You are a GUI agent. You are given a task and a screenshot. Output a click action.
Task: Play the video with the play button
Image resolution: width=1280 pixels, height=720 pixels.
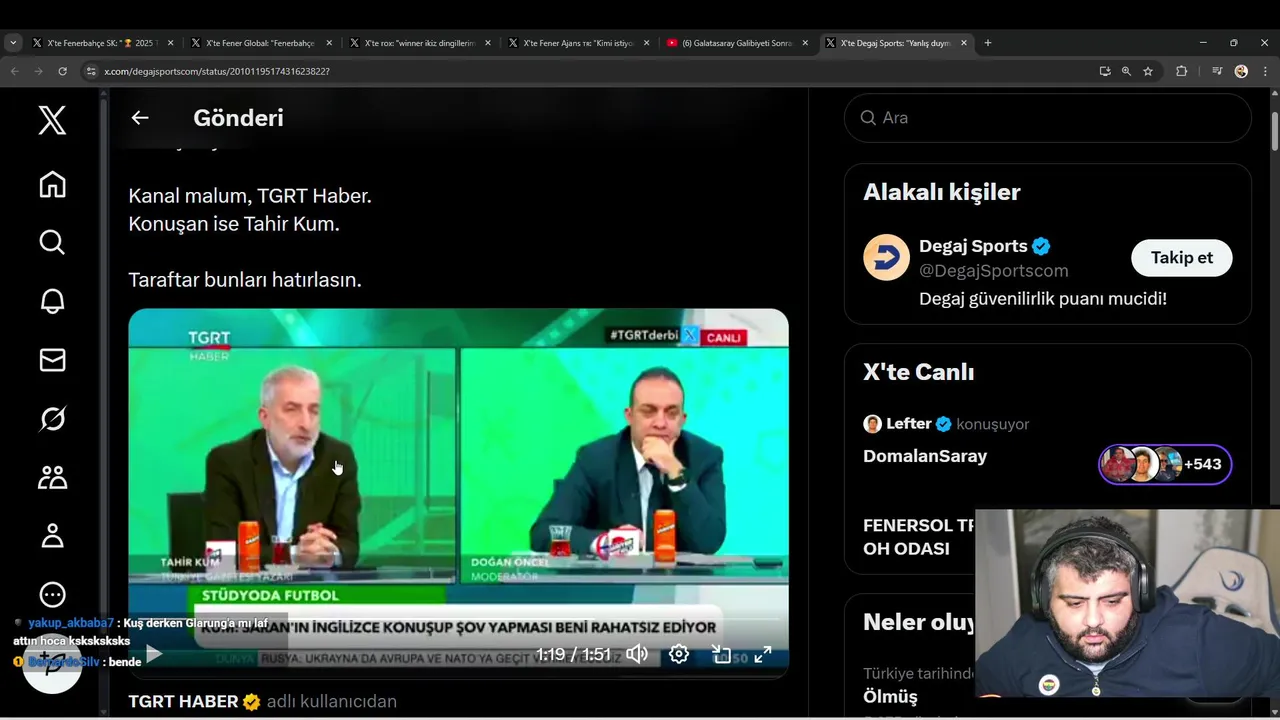click(153, 654)
